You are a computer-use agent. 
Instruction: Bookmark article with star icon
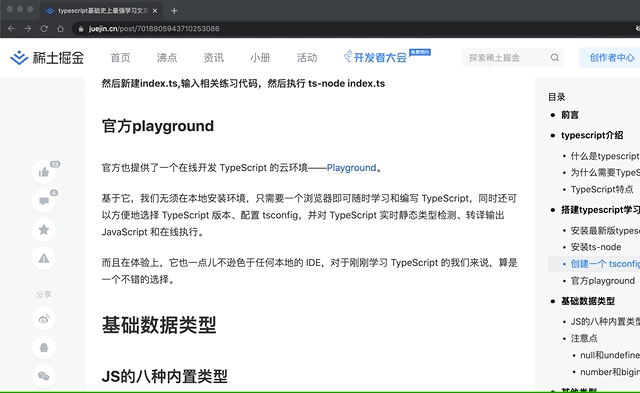point(44,229)
